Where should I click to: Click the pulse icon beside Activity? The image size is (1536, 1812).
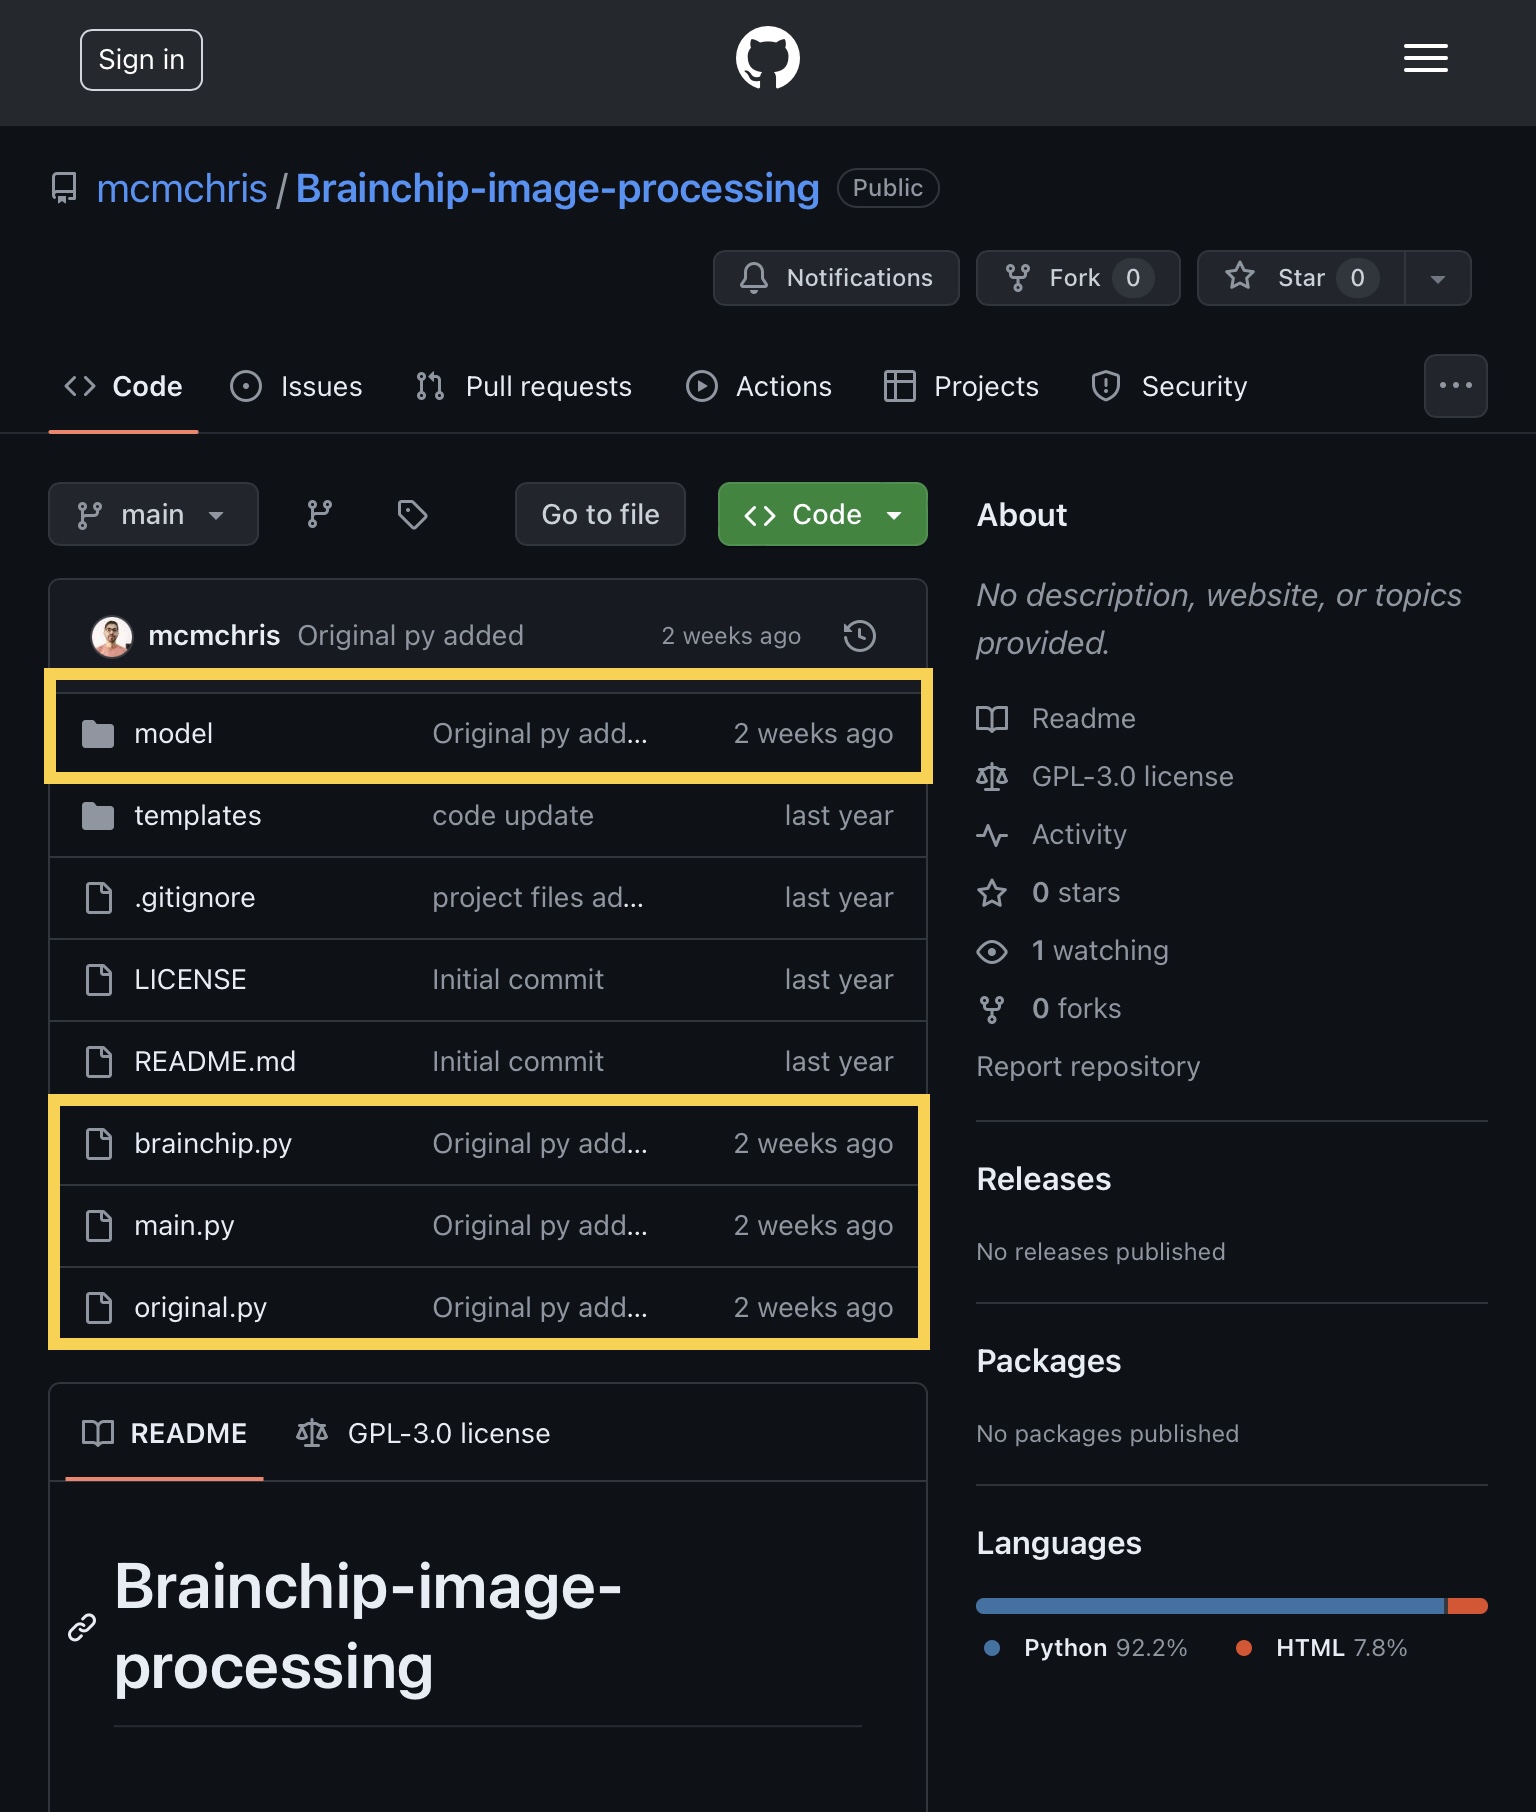click(992, 835)
